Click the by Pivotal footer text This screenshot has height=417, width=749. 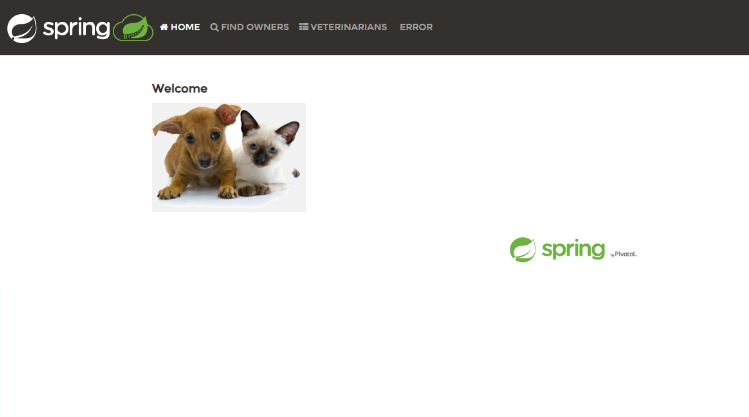tap(623, 254)
